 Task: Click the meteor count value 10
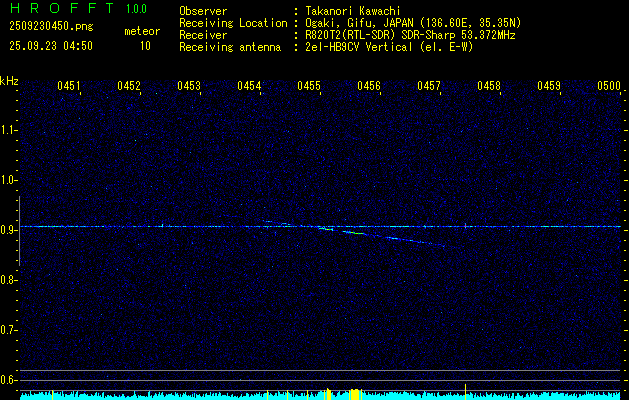tap(146, 46)
